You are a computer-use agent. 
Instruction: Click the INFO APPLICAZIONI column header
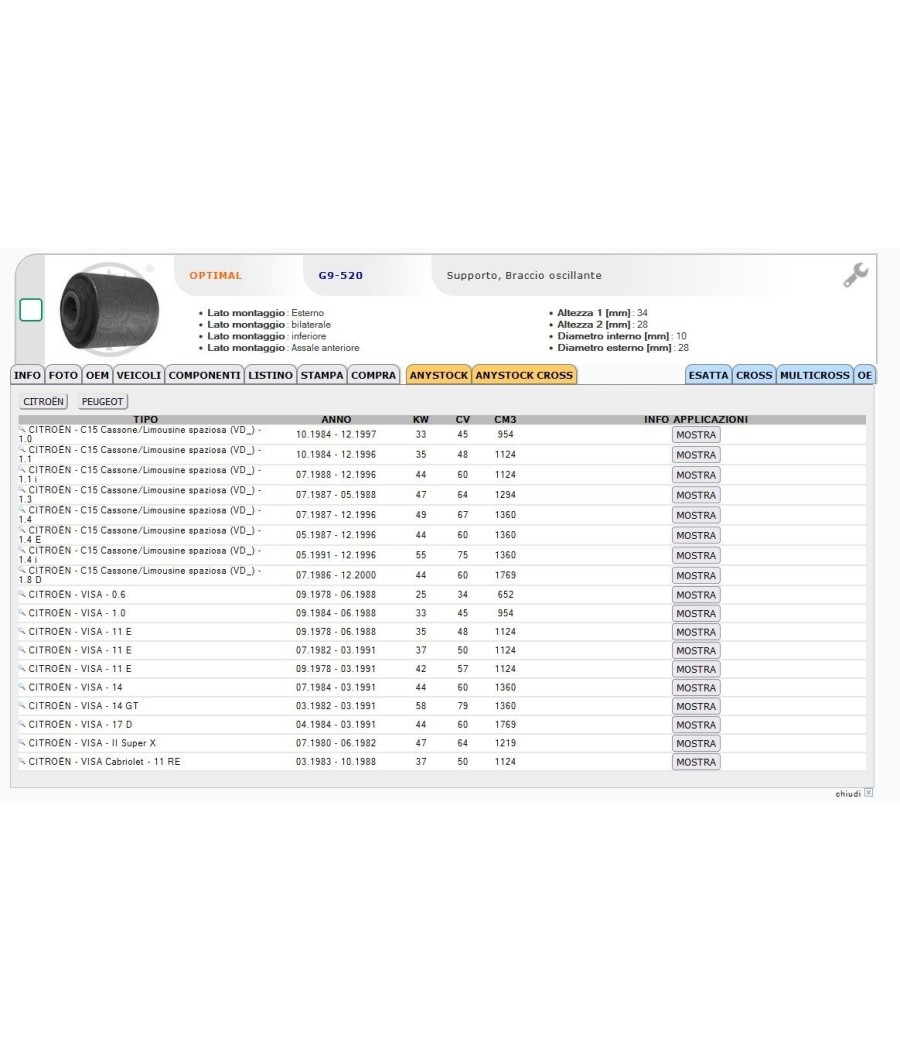pos(696,419)
